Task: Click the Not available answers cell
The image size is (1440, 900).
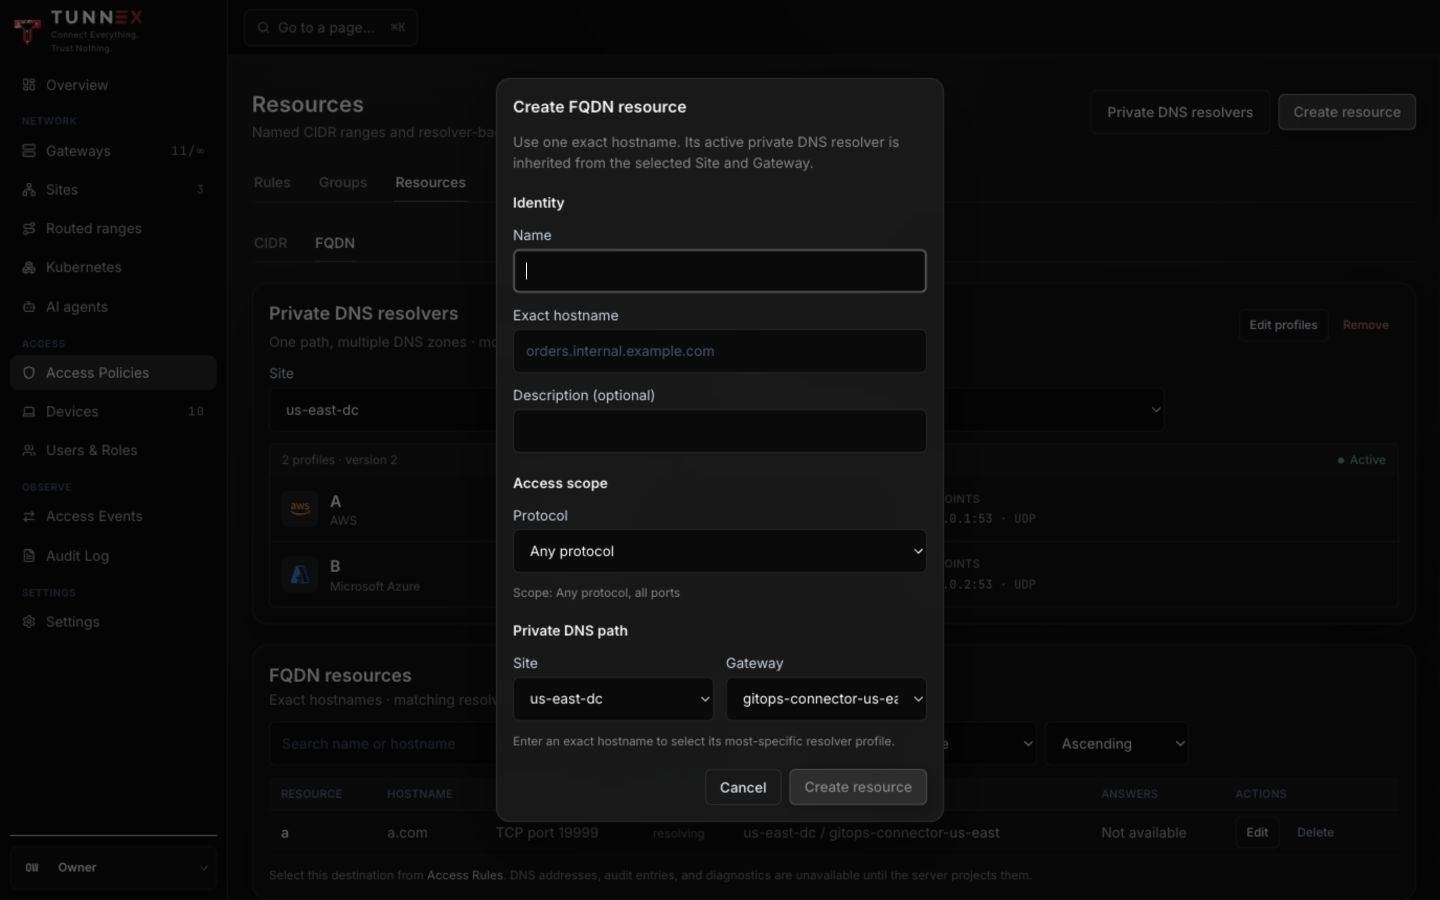Action: tap(1144, 833)
